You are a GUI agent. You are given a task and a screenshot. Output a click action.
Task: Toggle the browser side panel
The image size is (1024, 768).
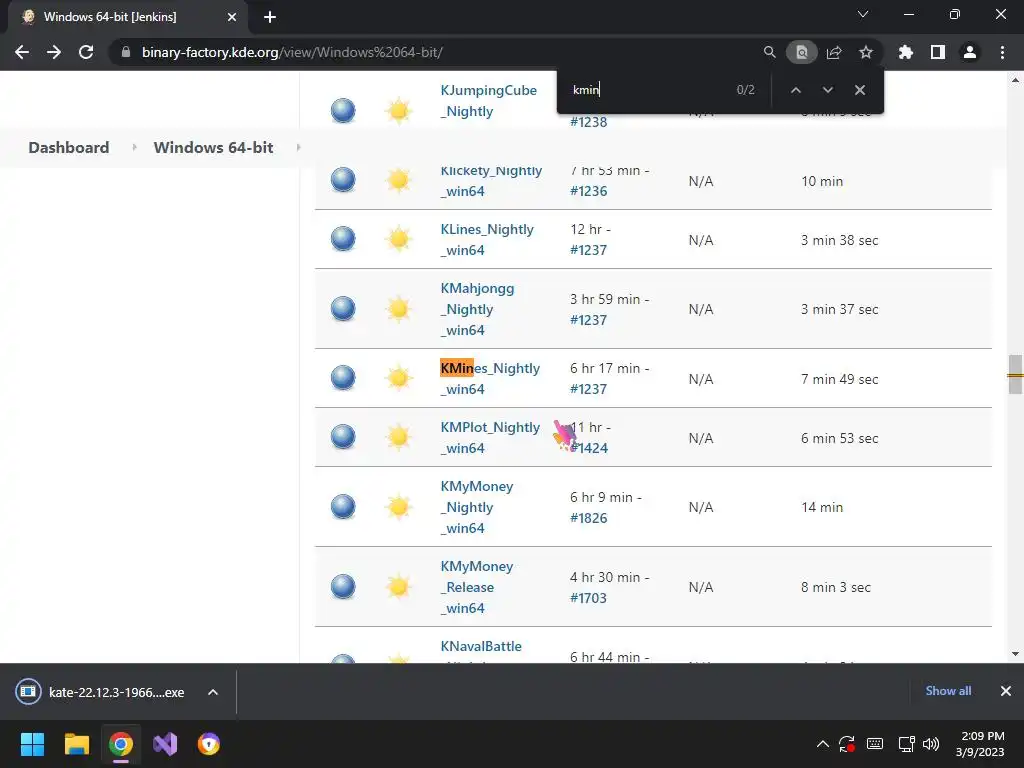tap(938, 52)
